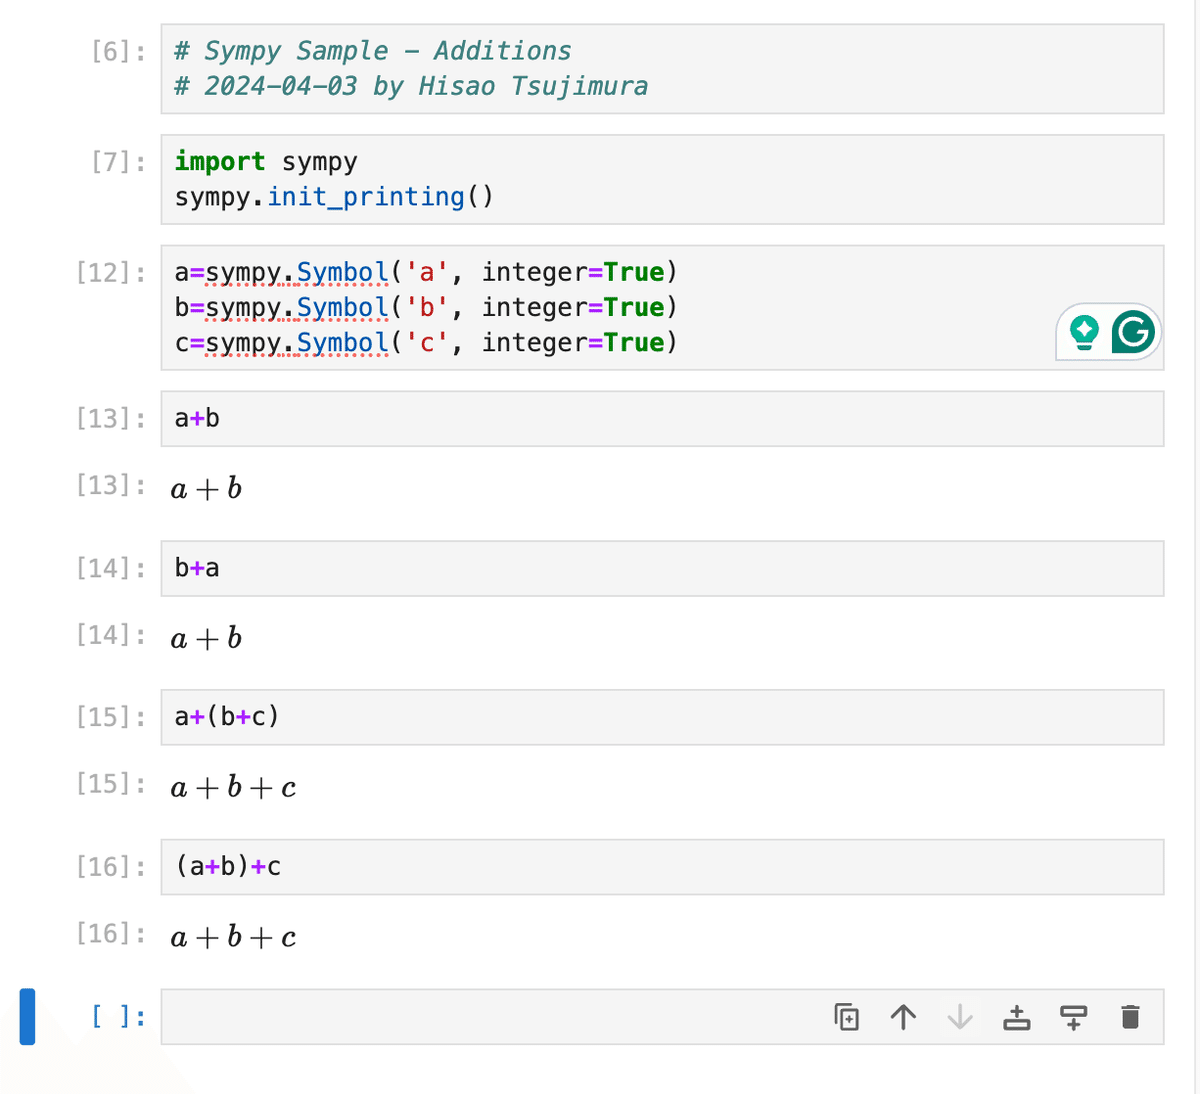Click the empty cell's [ ]: prompt
The width and height of the screenshot is (1200, 1094).
(118, 1017)
